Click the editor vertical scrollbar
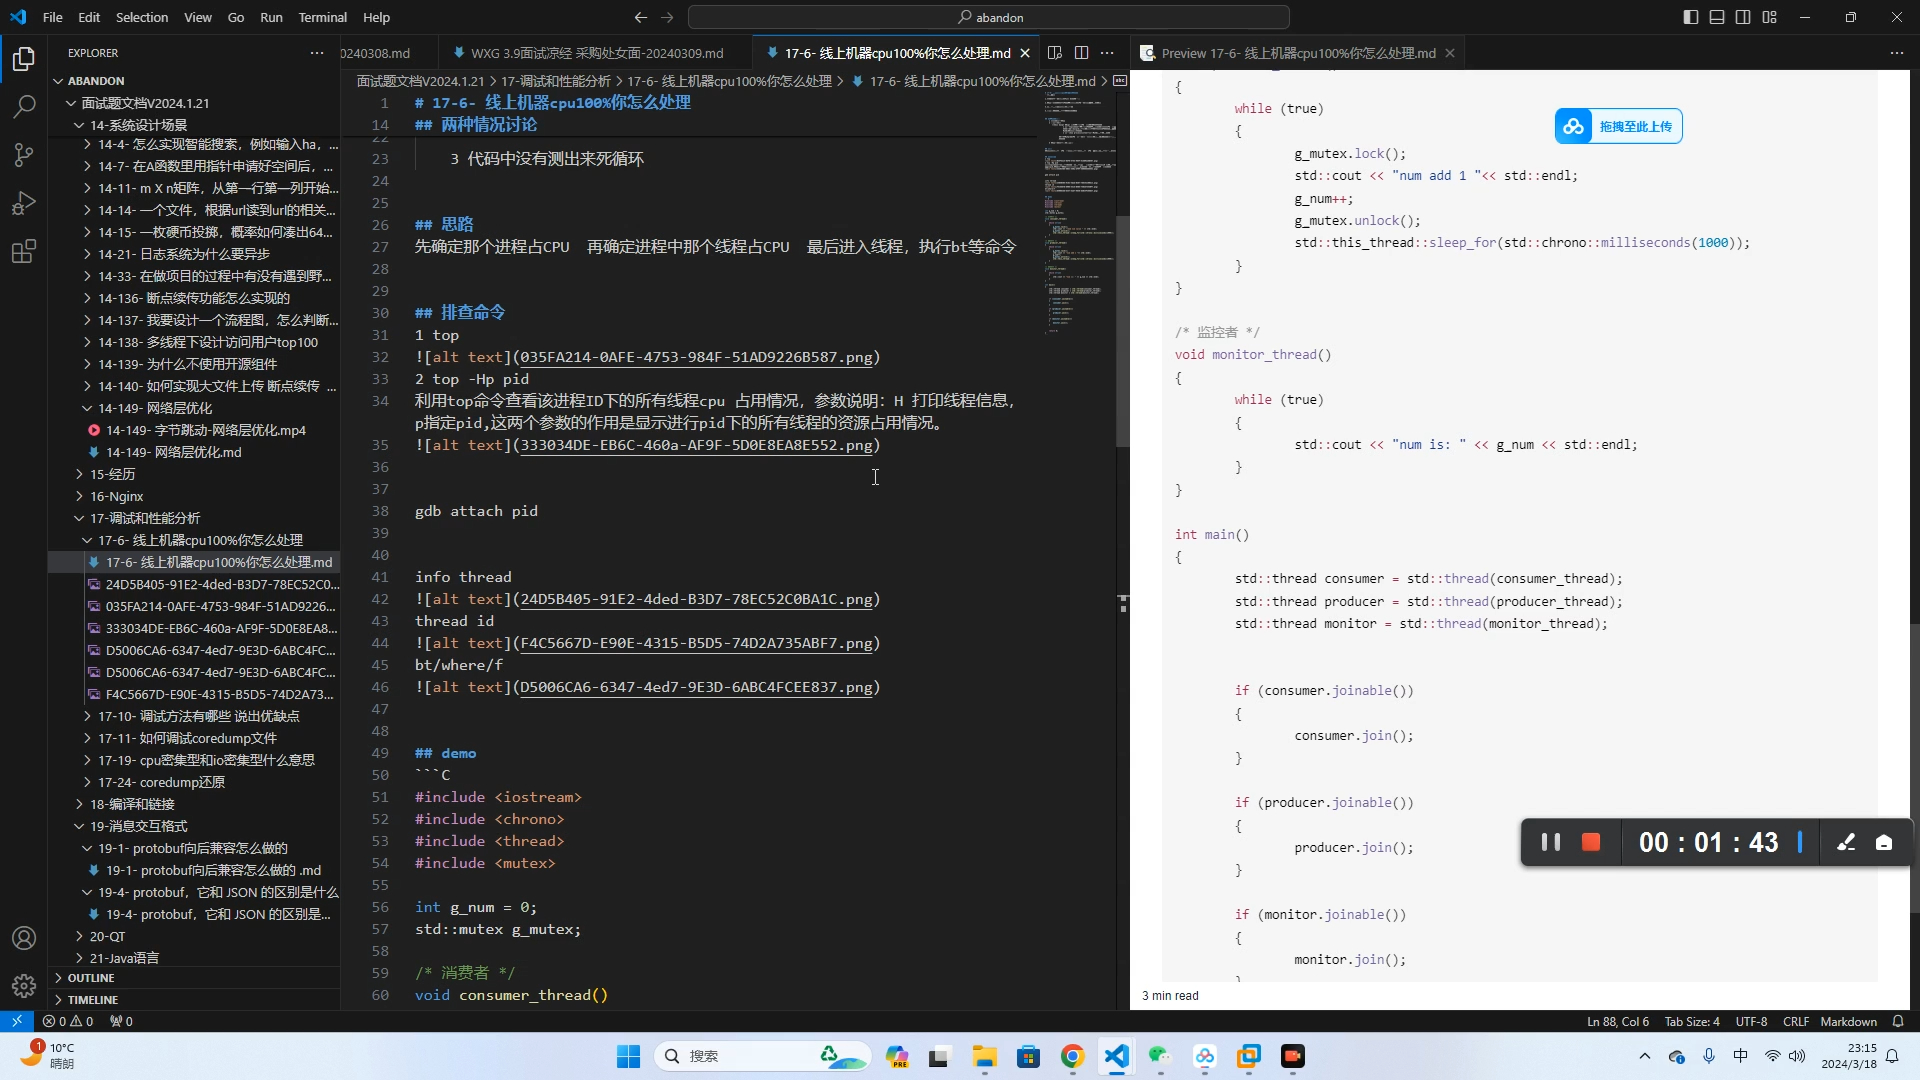 (x=1122, y=330)
